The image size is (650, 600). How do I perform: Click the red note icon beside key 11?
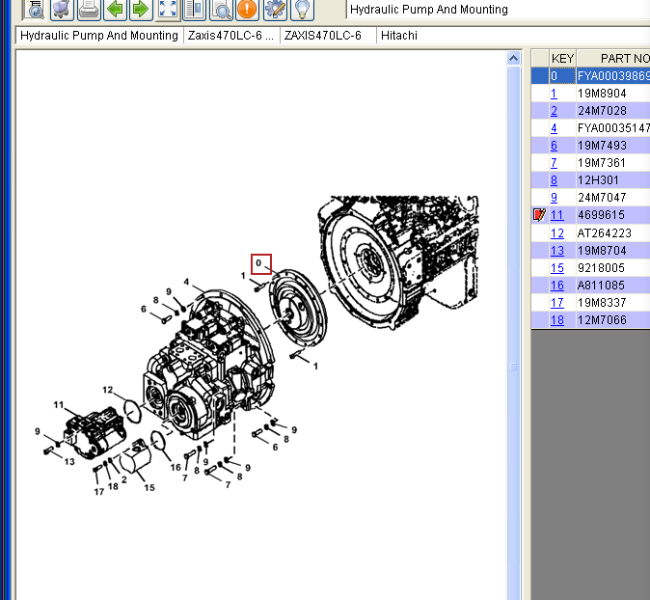pos(540,215)
